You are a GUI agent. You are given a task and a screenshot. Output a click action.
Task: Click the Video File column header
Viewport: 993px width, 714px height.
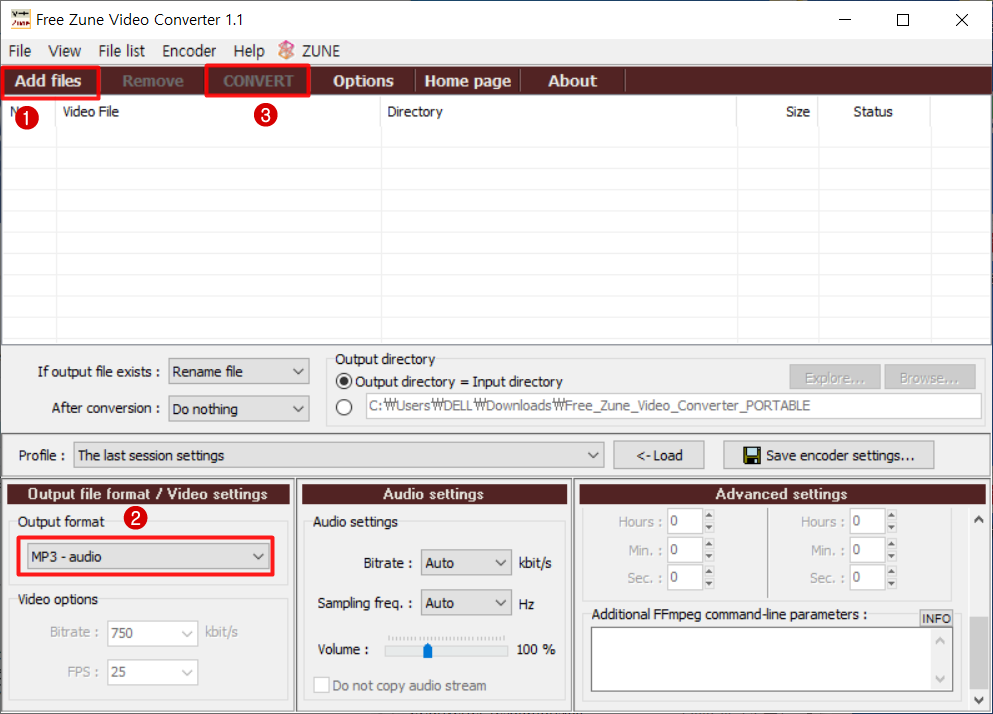[x=218, y=112]
